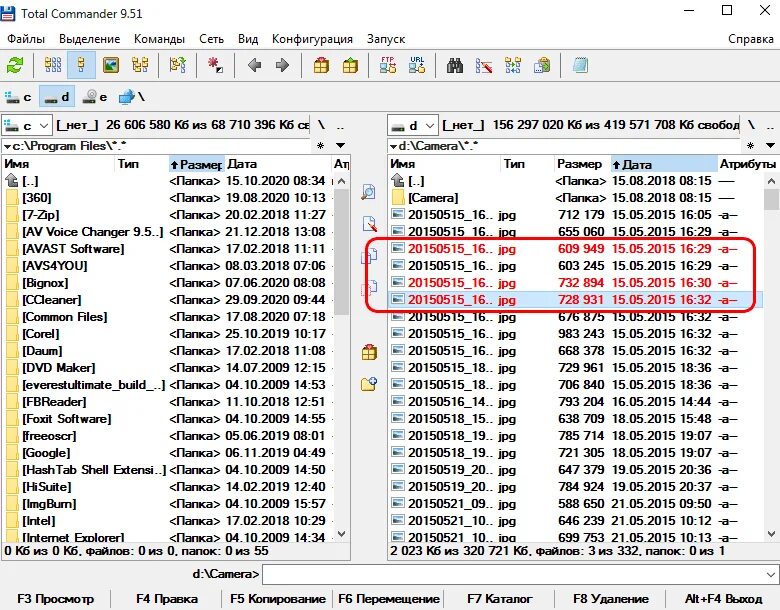
Task: Toggle the full details view icon
Action: pos(81,65)
